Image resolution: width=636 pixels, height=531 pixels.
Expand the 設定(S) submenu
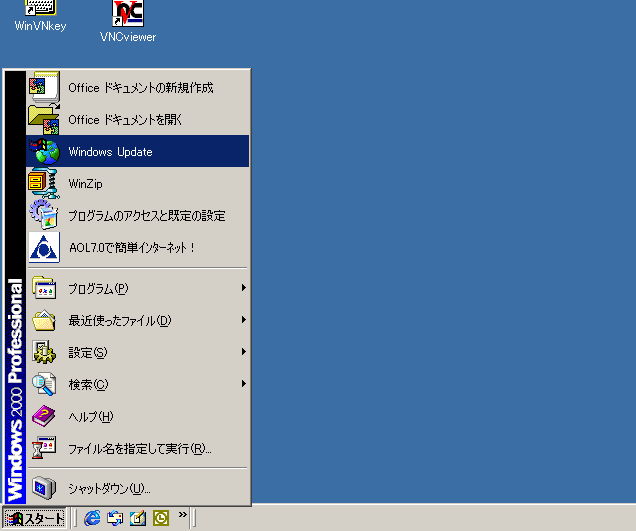pos(138,353)
